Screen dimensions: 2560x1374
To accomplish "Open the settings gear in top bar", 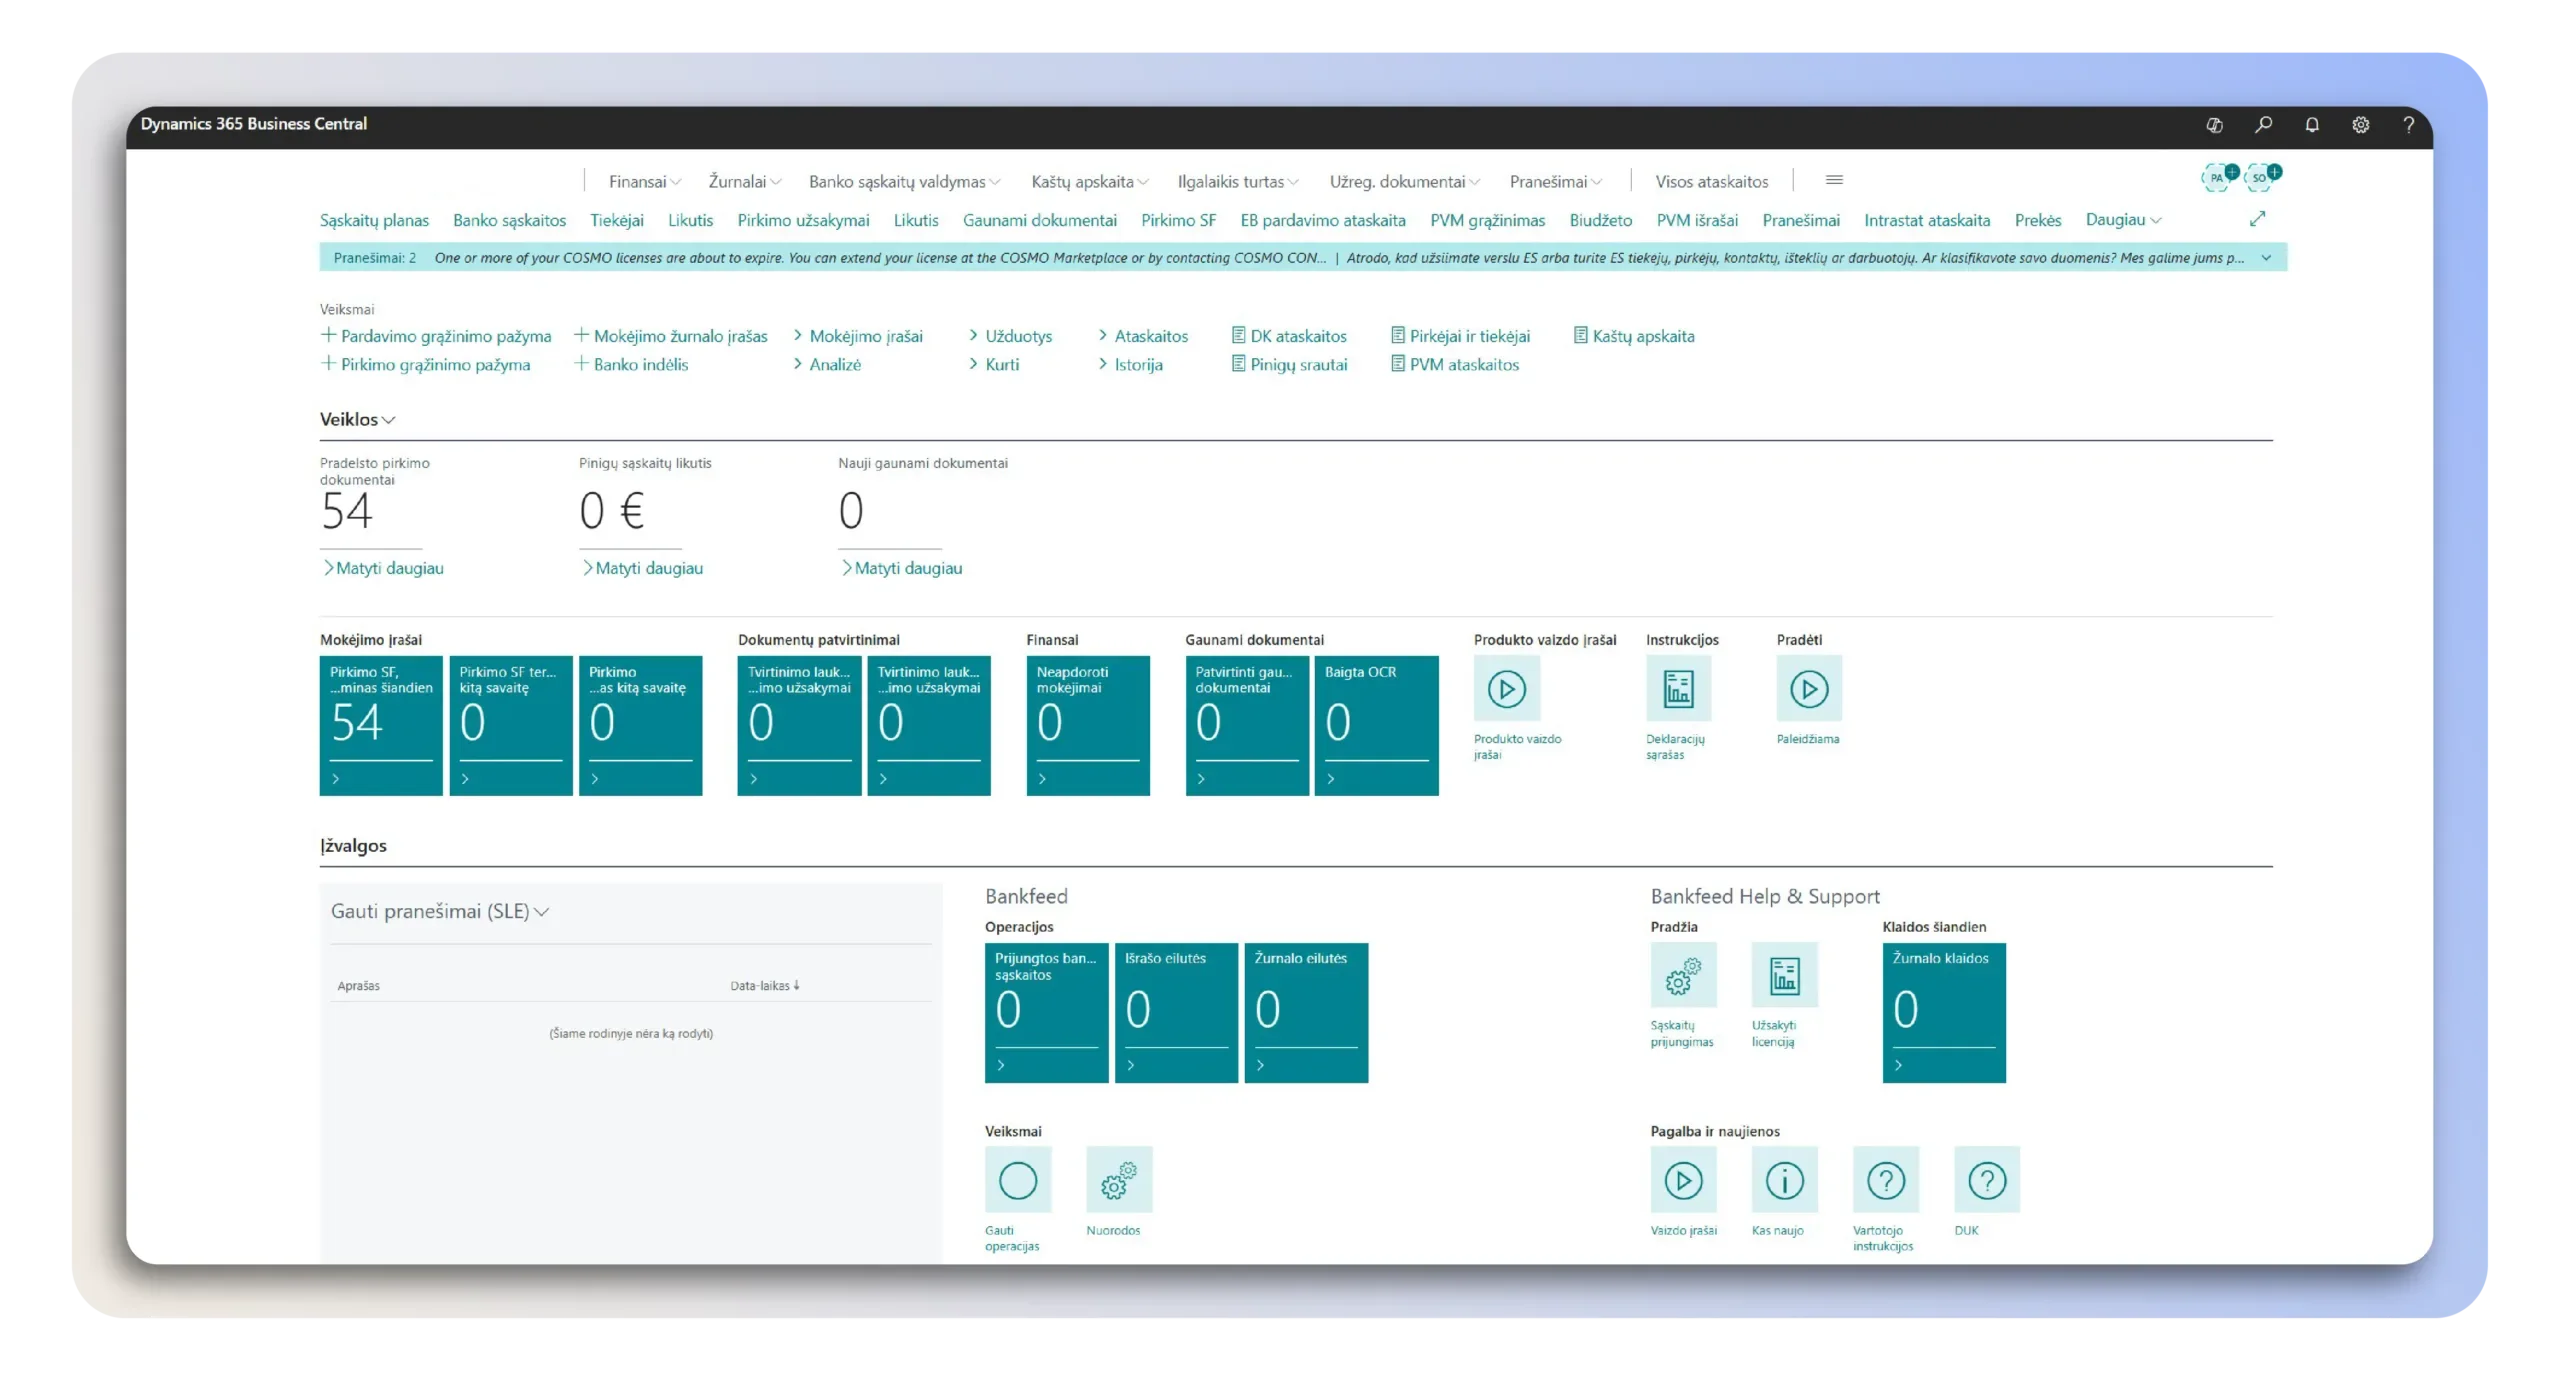I will pyautogui.click(x=2360, y=124).
